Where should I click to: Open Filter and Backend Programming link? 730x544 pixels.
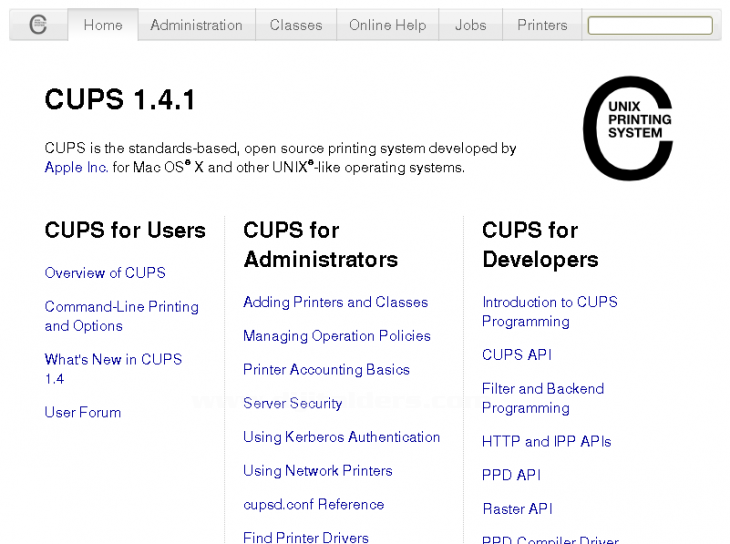click(543, 398)
